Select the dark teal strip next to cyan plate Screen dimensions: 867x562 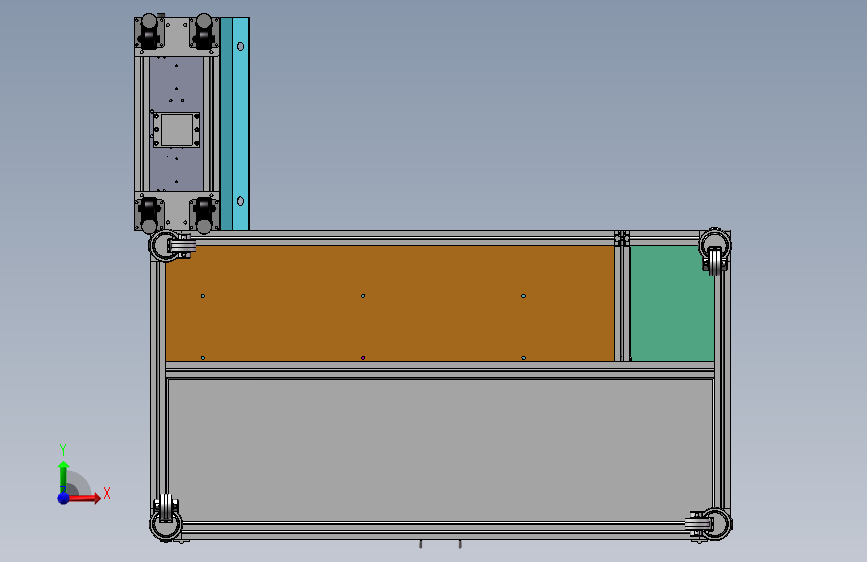pyautogui.click(x=226, y=124)
